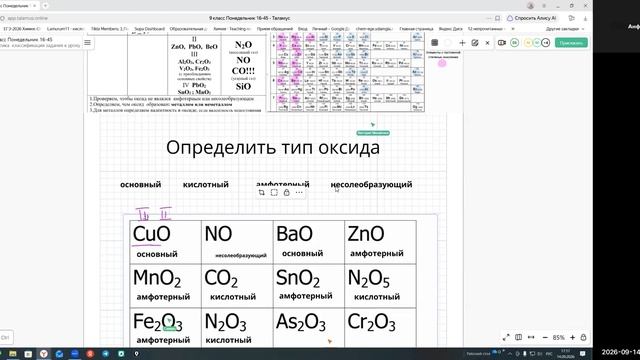Click the green participant avatar circle
Viewport: 640px width, 360px height.
click(x=515, y=42)
